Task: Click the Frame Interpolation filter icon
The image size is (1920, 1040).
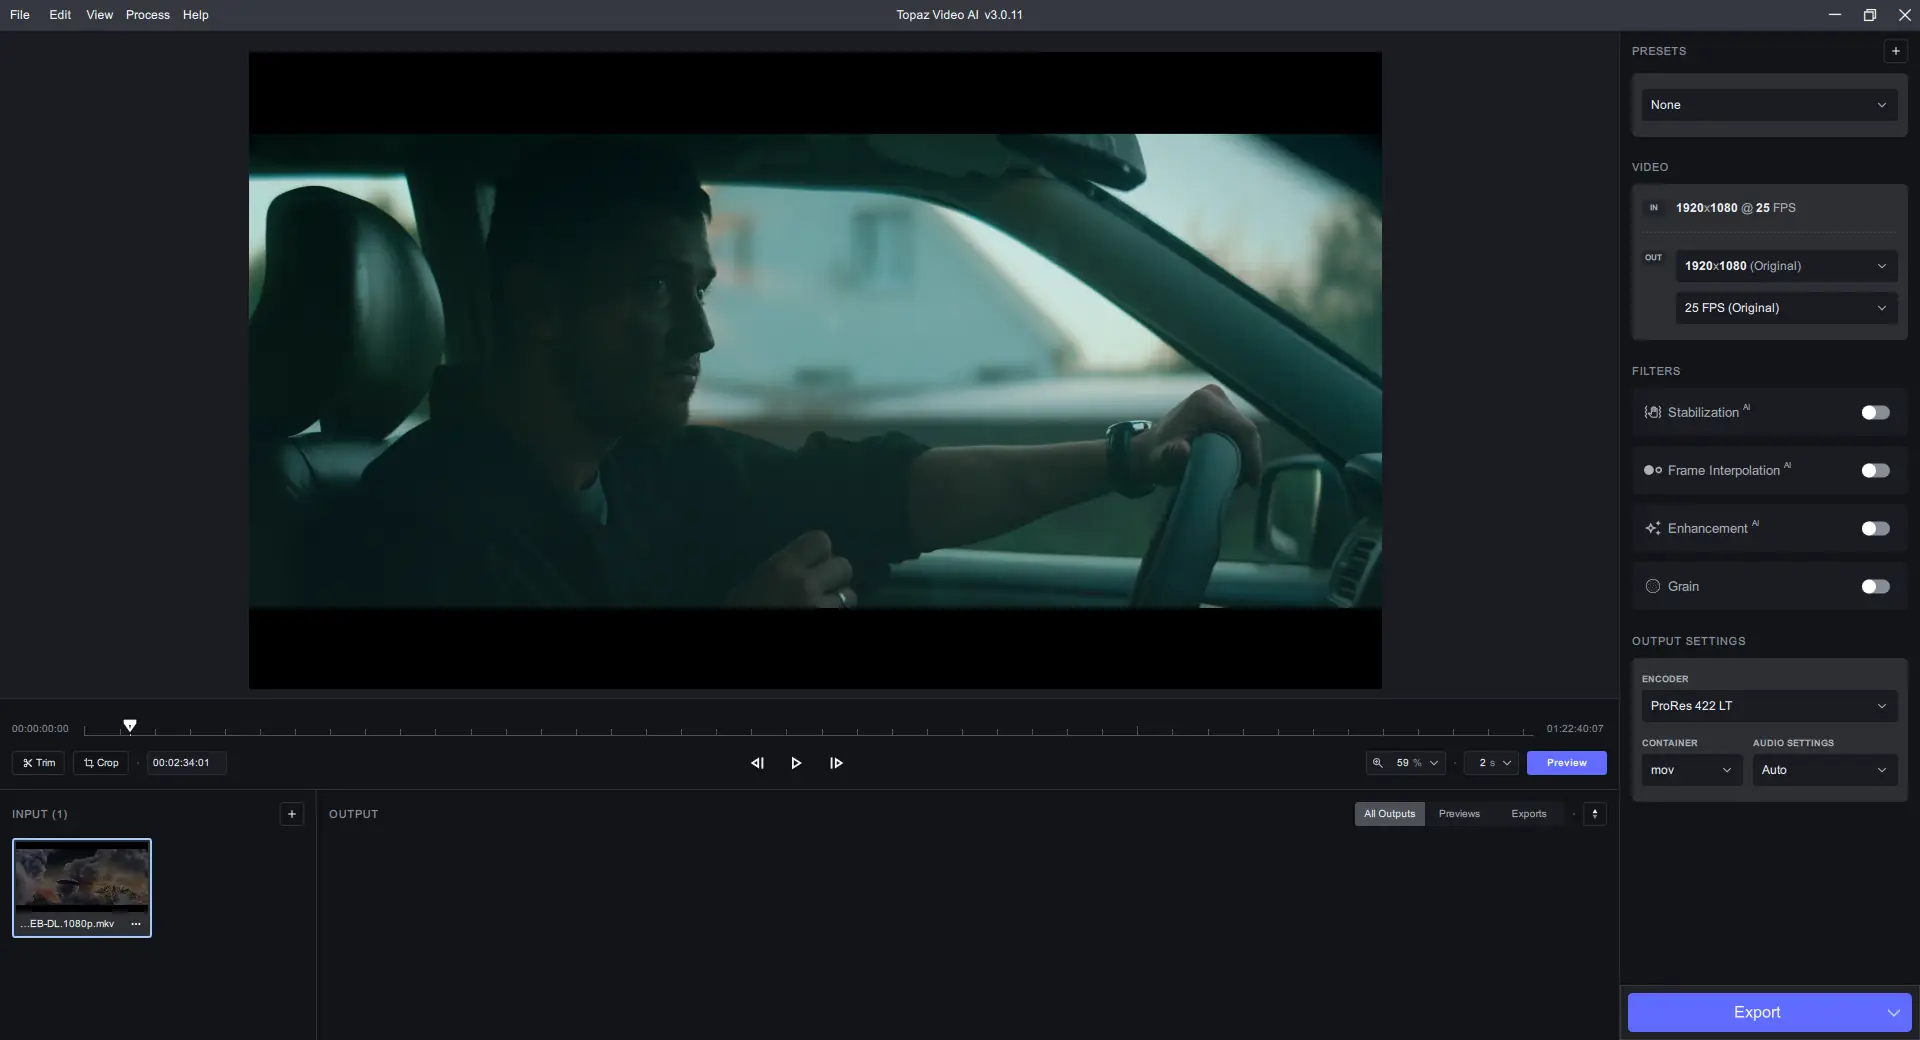Action: click(1653, 471)
